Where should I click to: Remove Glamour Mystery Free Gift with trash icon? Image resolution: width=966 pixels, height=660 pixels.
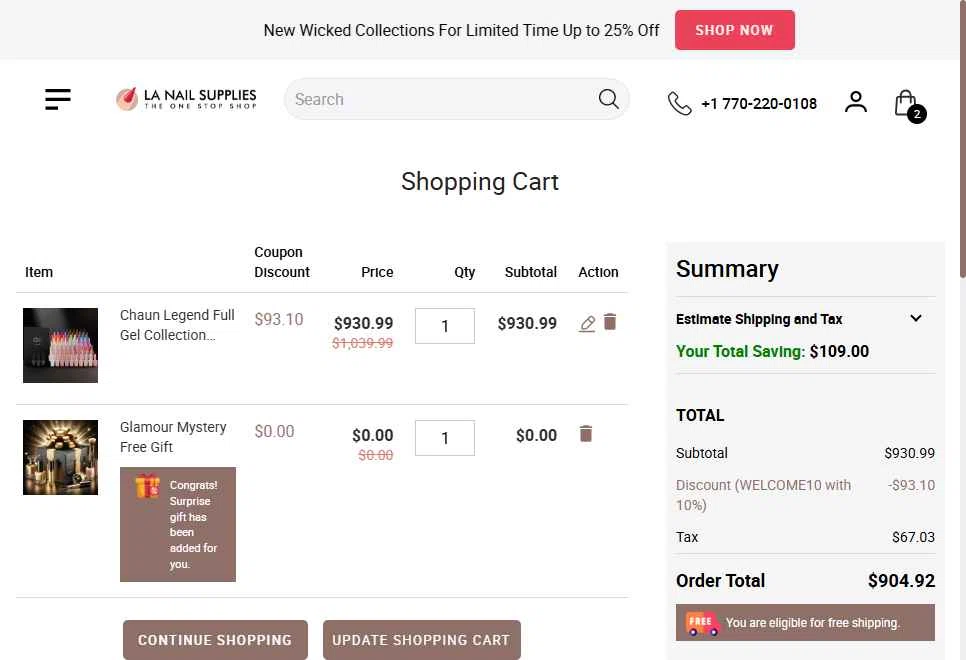586,434
